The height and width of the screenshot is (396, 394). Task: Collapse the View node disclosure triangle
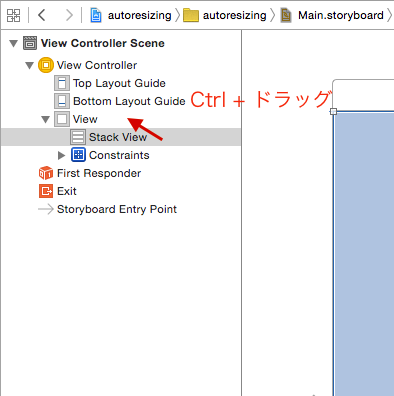[46, 119]
